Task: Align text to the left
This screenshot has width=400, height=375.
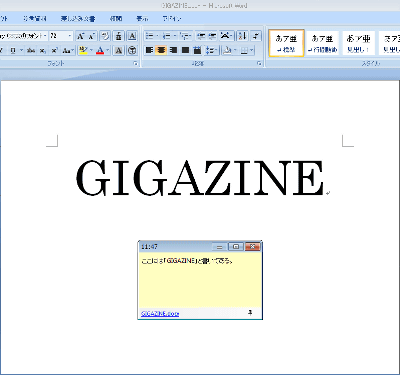Action: pos(150,50)
